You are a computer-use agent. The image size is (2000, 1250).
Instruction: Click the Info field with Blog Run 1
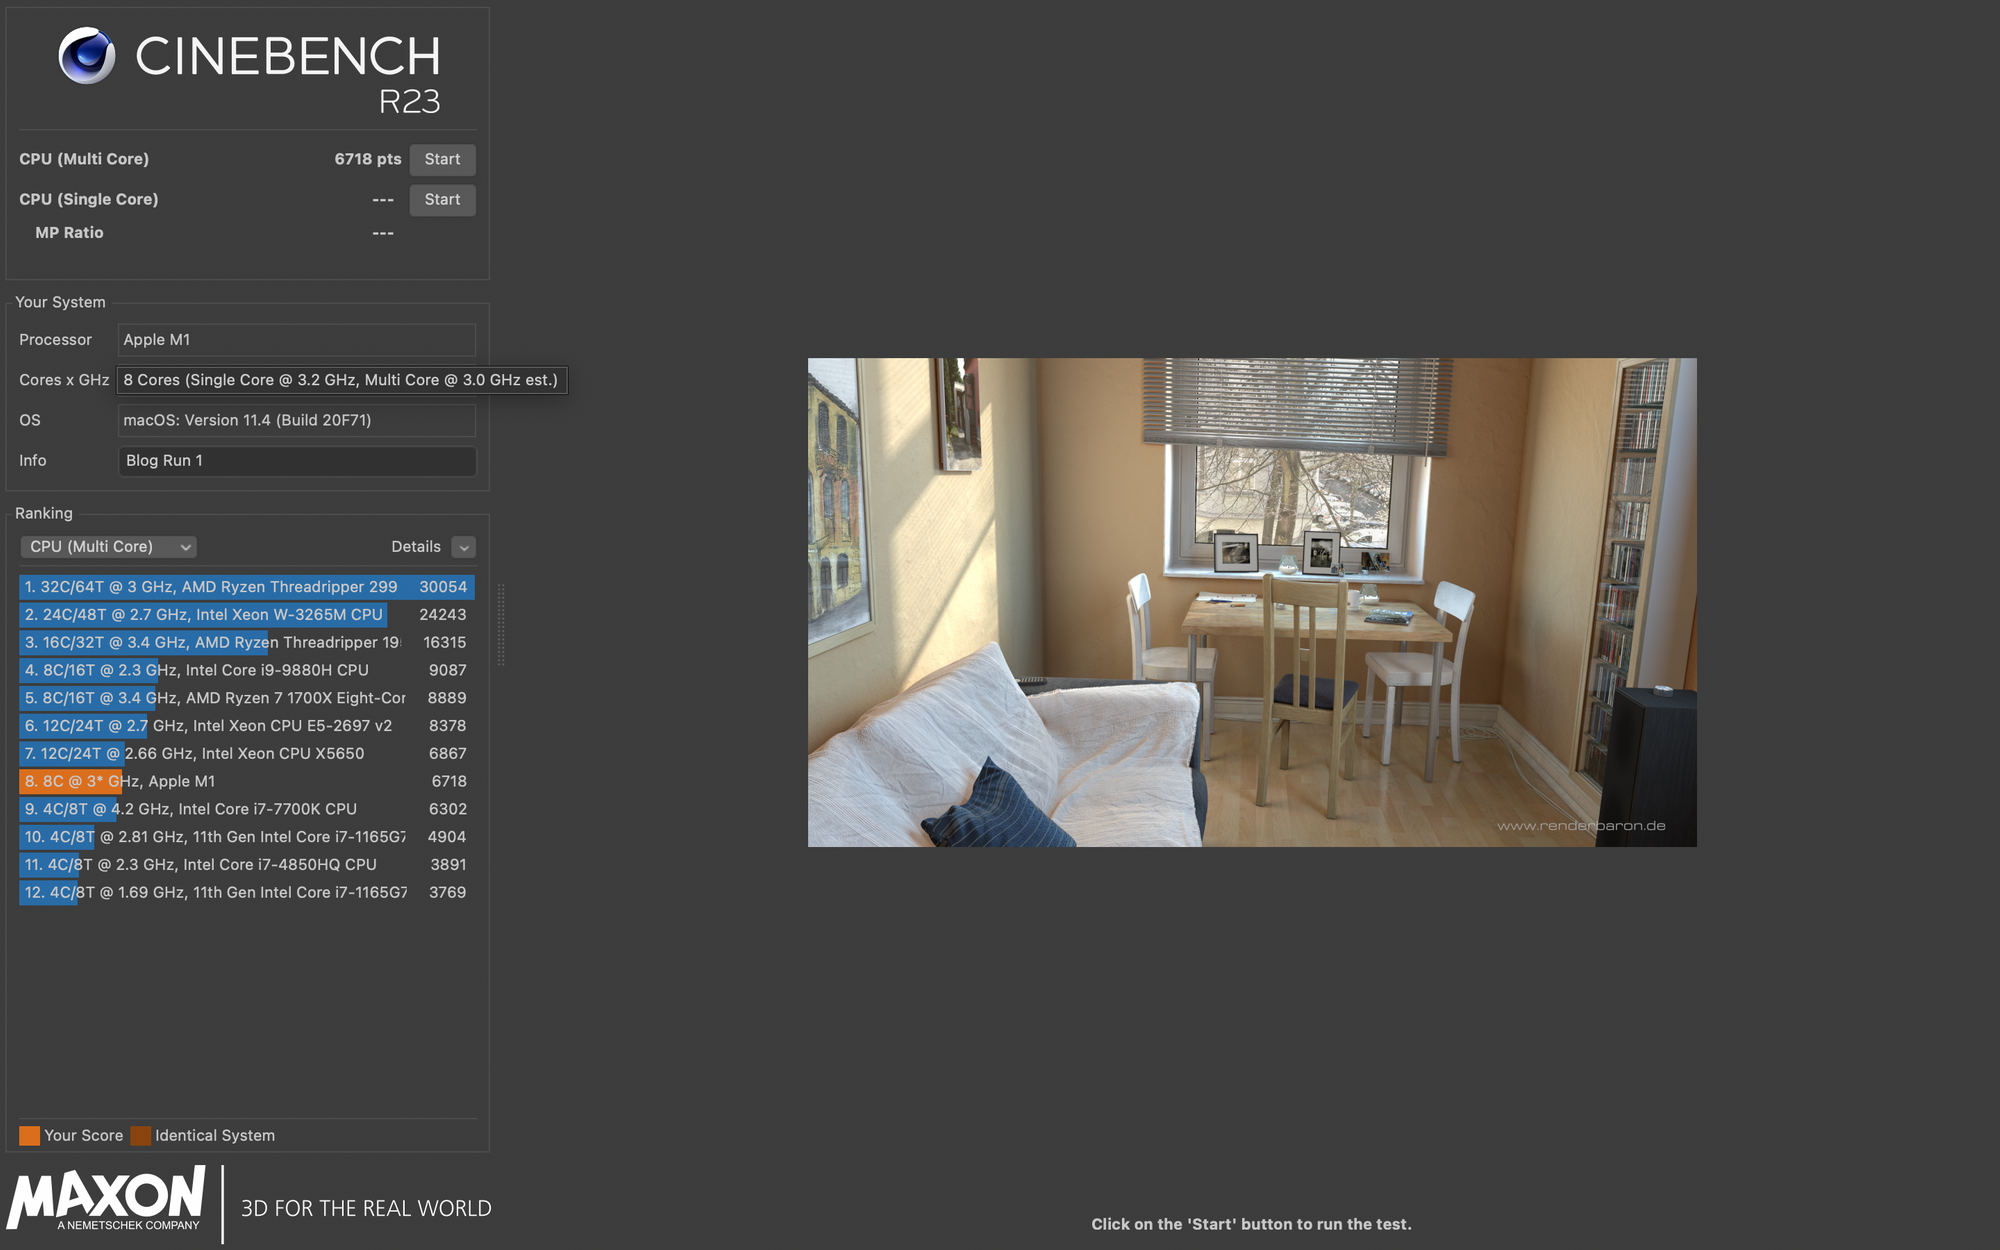297,461
